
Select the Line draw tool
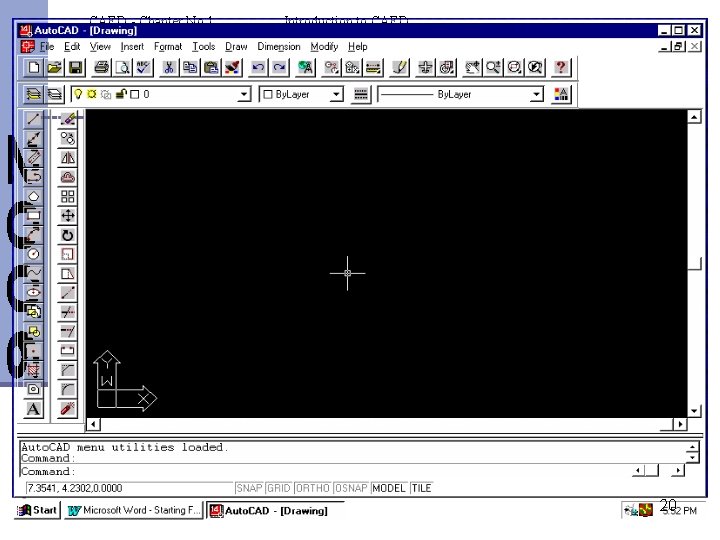(33, 118)
